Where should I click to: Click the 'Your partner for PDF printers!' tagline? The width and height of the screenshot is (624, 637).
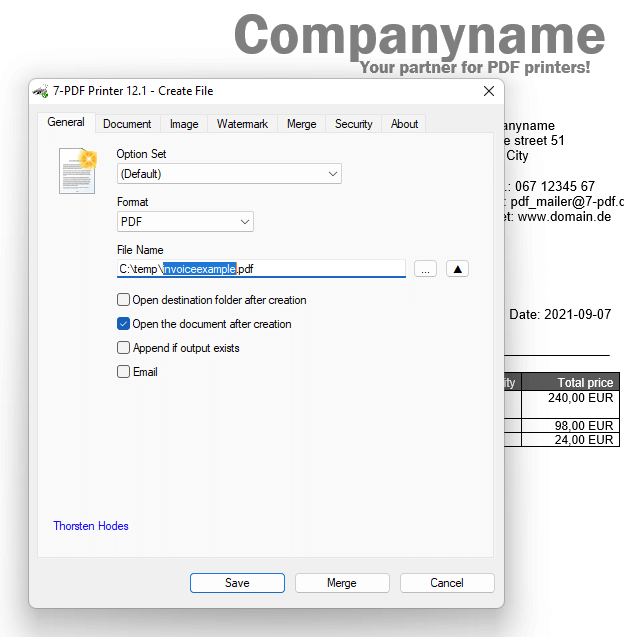pos(475,67)
